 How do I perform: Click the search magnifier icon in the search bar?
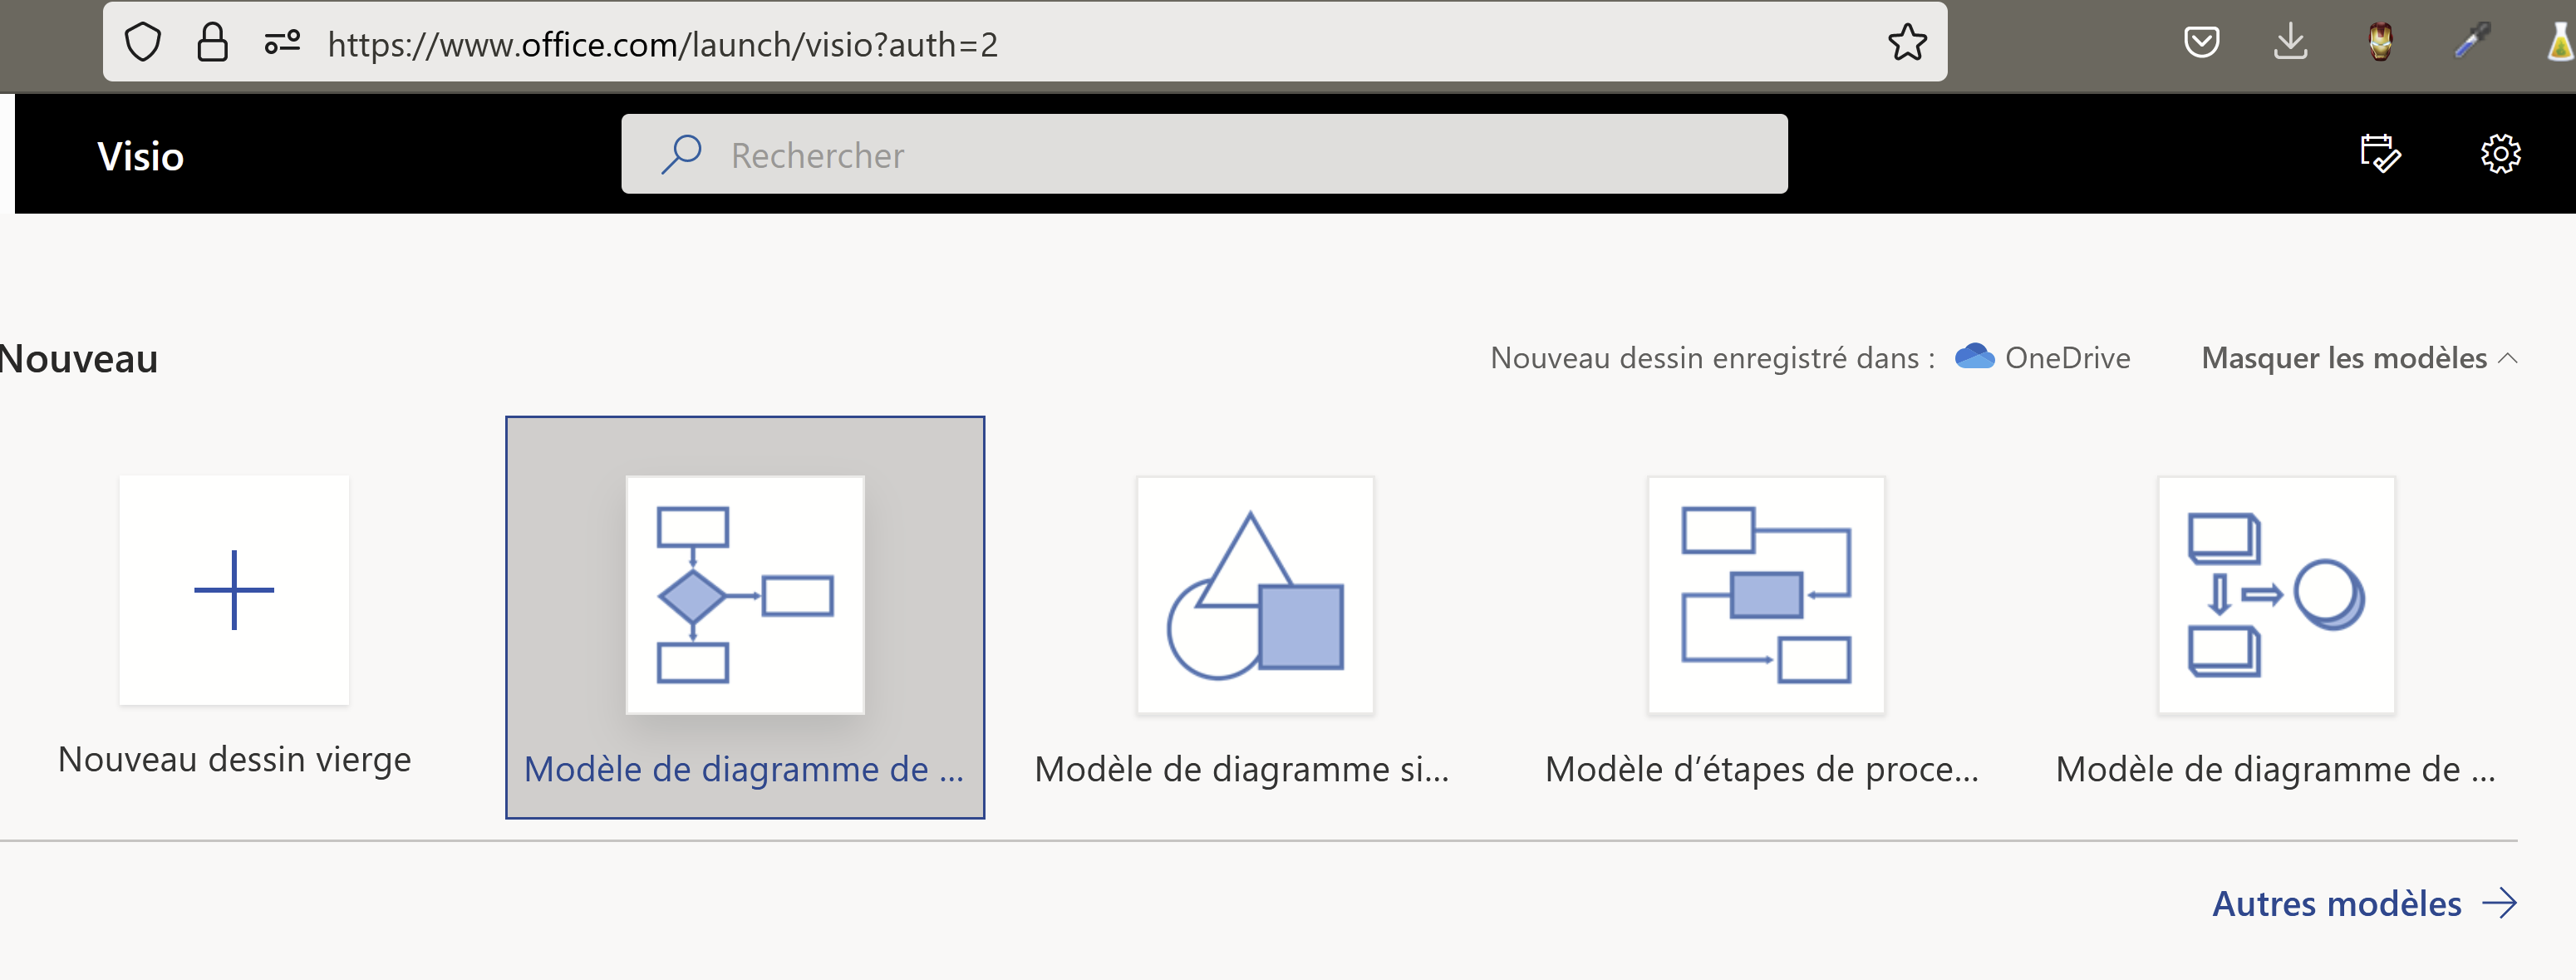(x=681, y=153)
